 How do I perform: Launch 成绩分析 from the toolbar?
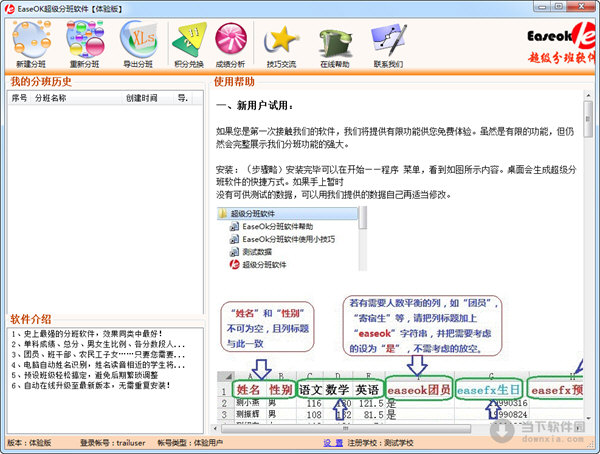click(x=230, y=44)
